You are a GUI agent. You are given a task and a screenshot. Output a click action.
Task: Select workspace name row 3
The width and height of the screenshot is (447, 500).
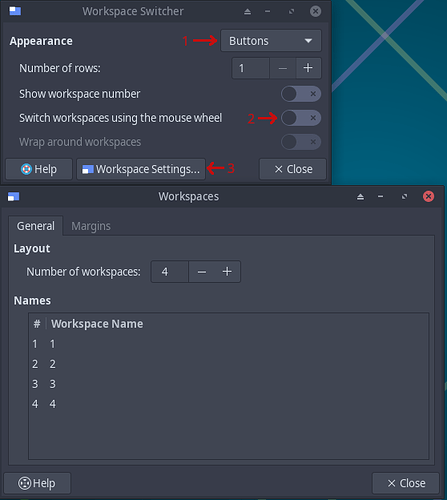228,384
